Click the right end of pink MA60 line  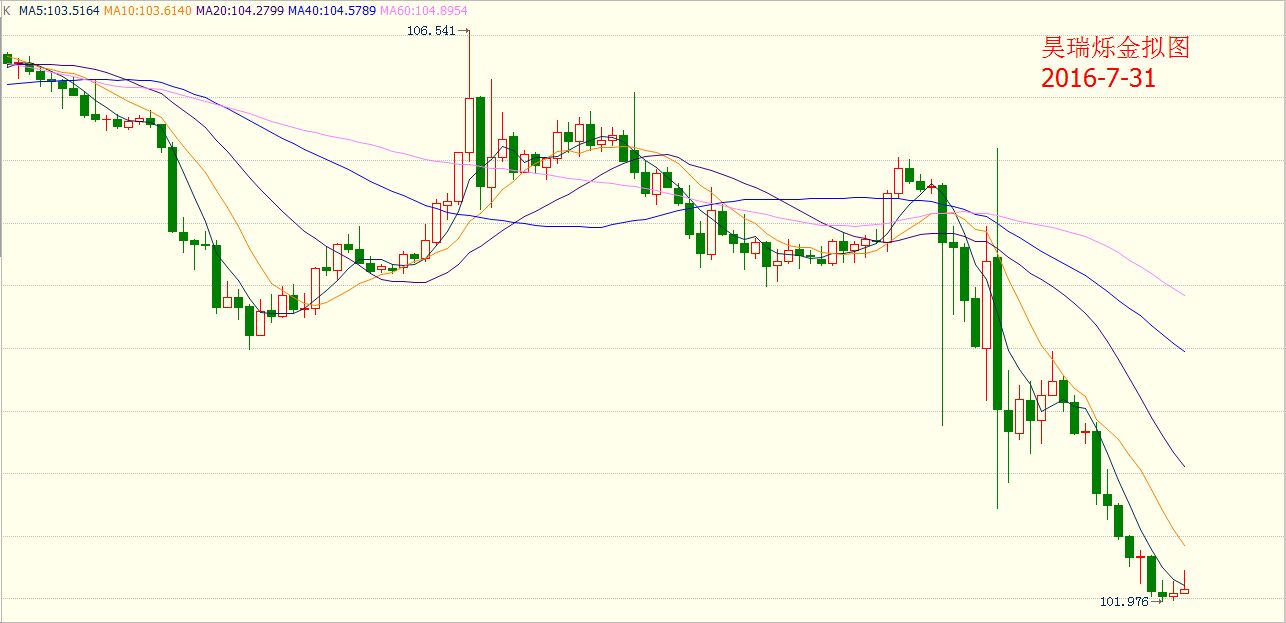pyautogui.click(x=1183, y=295)
